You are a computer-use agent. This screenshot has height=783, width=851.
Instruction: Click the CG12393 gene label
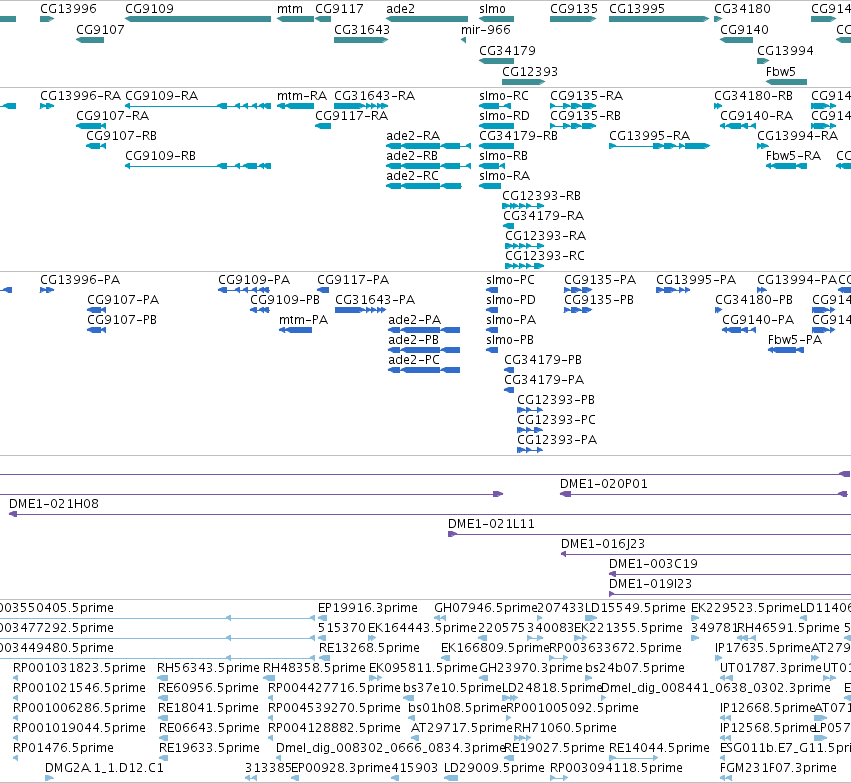tap(530, 72)
